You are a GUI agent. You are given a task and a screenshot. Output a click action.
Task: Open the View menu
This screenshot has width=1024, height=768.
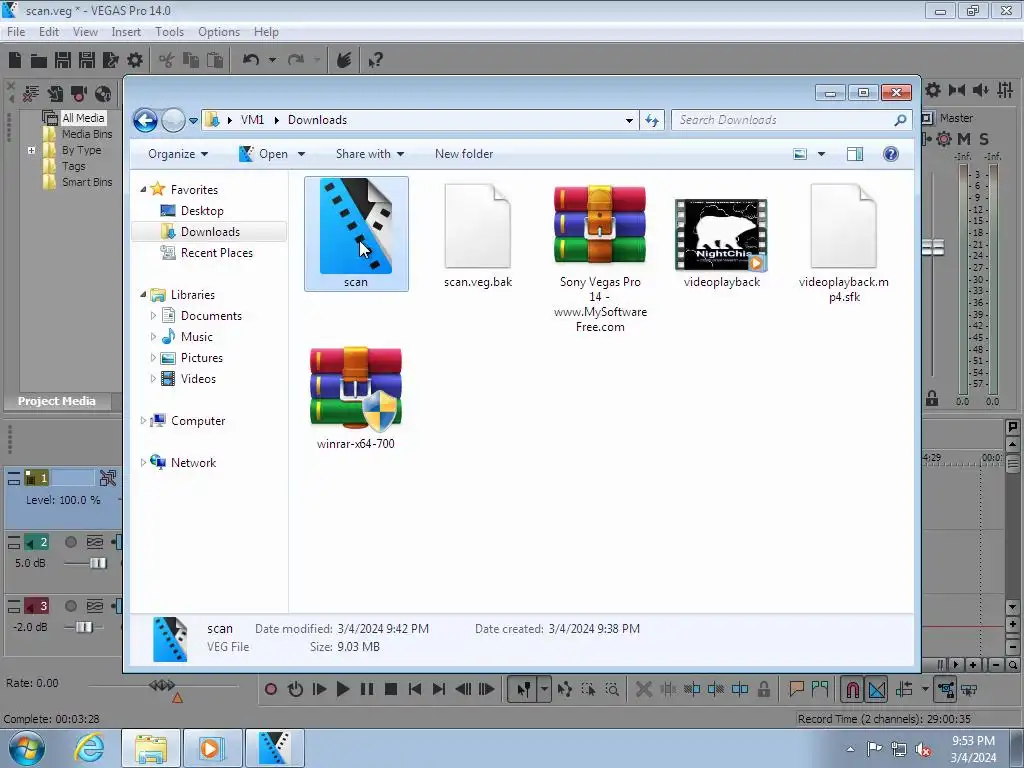pyautogui.click(x=85, y=32)
